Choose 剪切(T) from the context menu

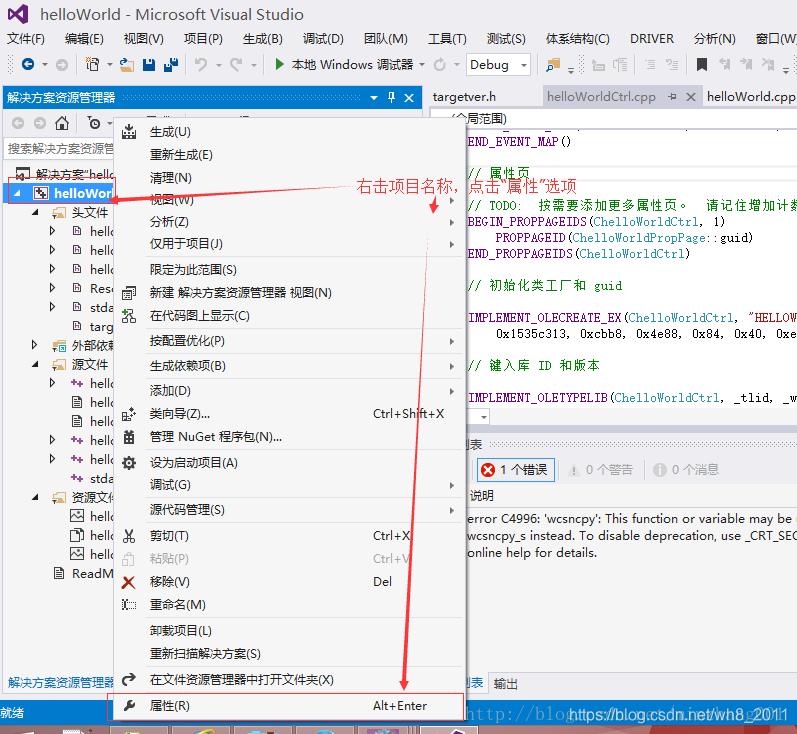coord(289,536)
